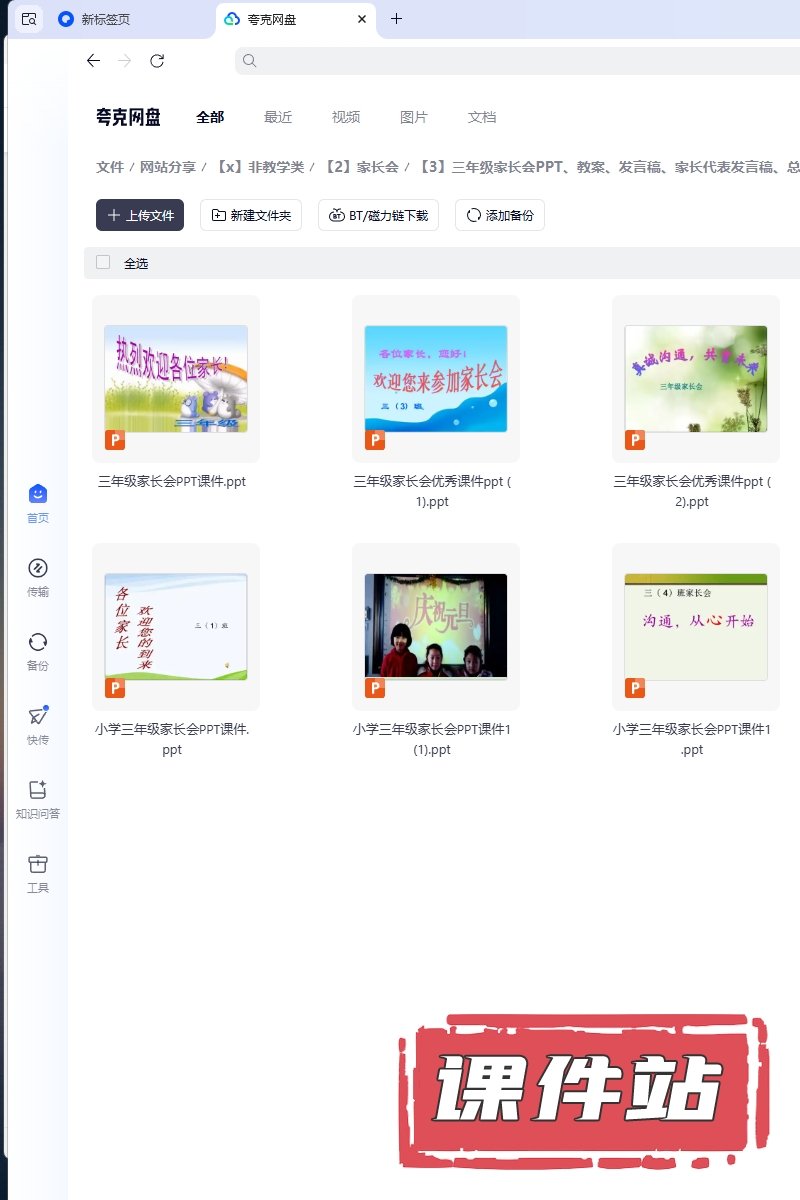Open the 知识问答 Q&A sidebar icon
The width and height of the screenshot is (800, 1200).
pyautogui.click(x=38, y=791)
